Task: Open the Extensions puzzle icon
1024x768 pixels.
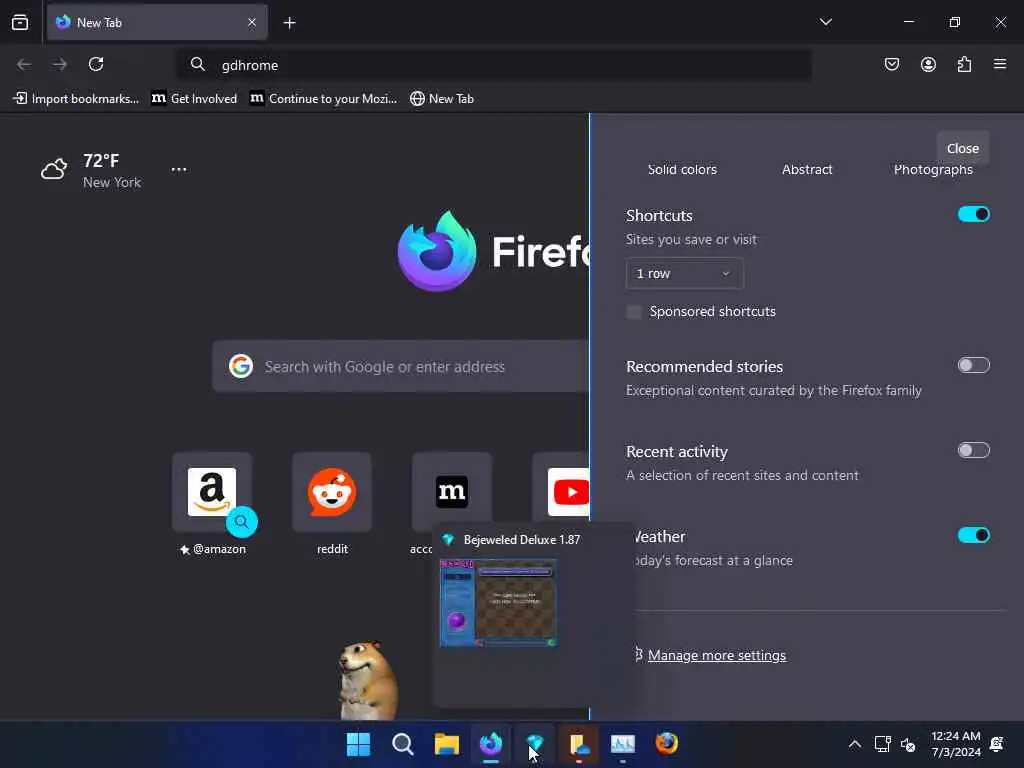Action: click(x=964, y=64)
